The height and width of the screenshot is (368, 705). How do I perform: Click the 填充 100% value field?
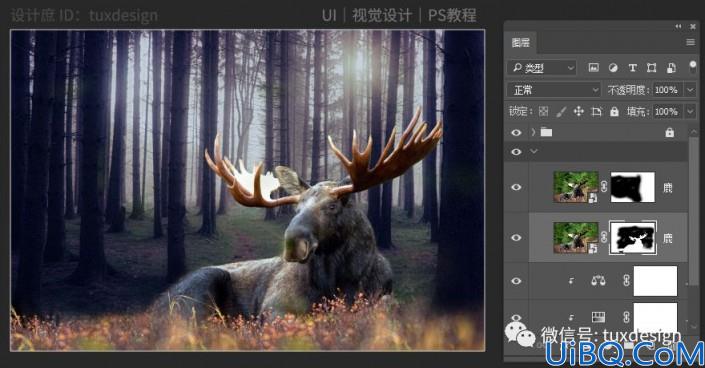coord(667,112)
